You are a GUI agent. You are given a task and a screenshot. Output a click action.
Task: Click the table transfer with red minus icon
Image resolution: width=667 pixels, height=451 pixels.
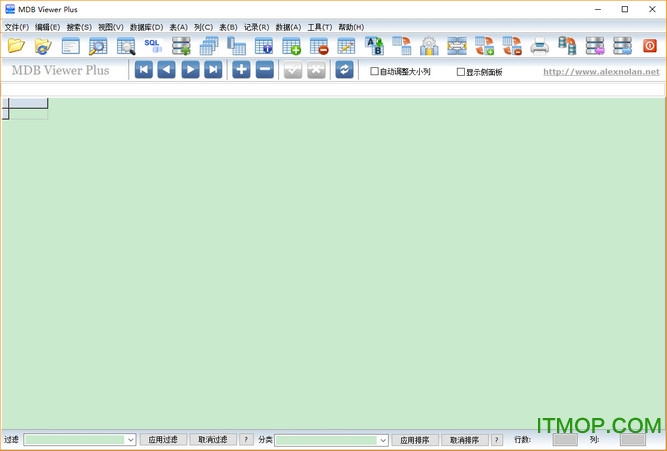coord(512,46)
